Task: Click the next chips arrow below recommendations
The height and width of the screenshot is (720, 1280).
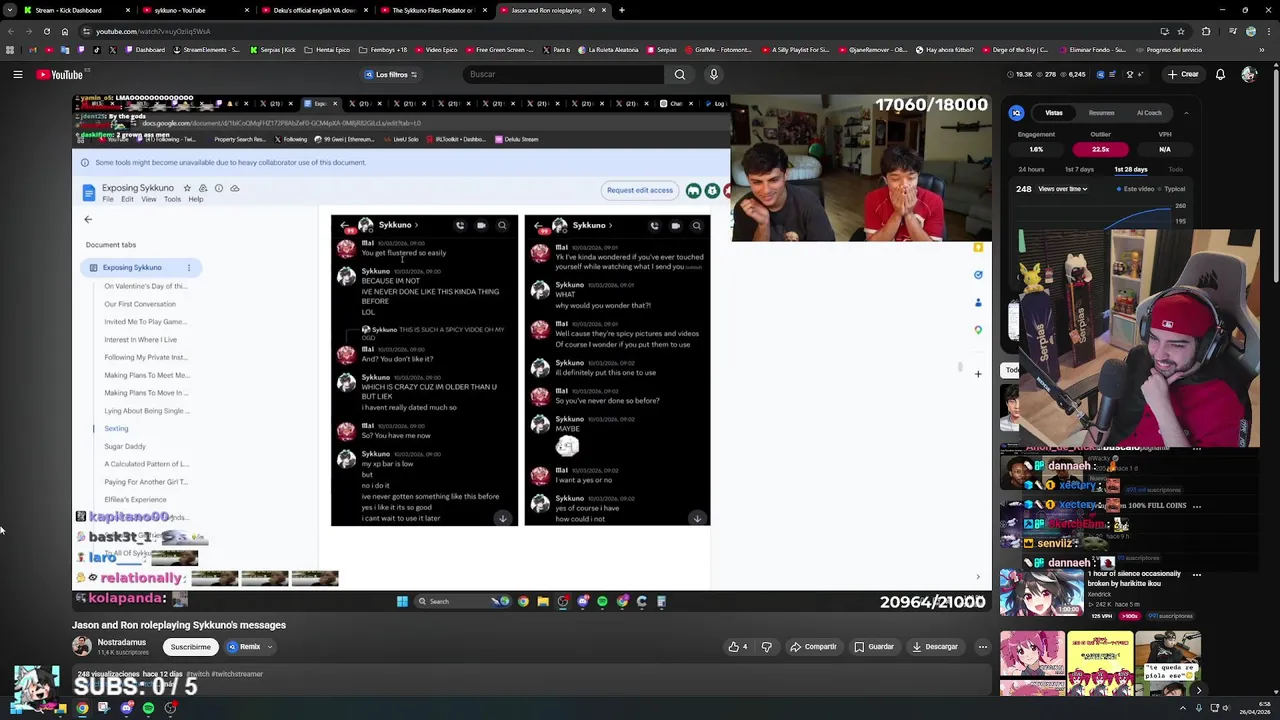Action: point(1199,690)
